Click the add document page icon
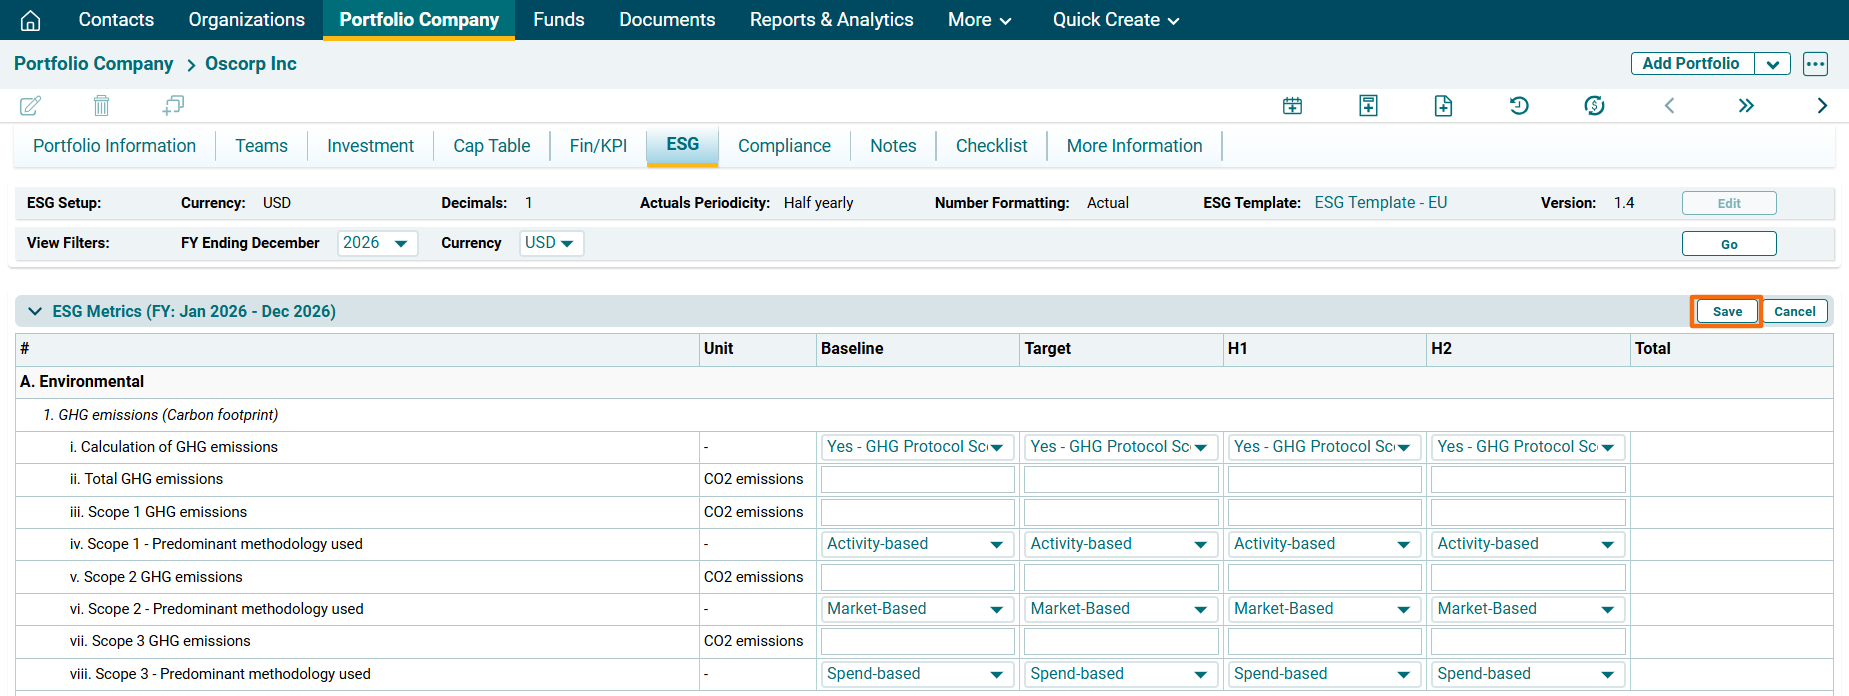This screenshot has width=1849, height=696. [x=1443, y=106]
